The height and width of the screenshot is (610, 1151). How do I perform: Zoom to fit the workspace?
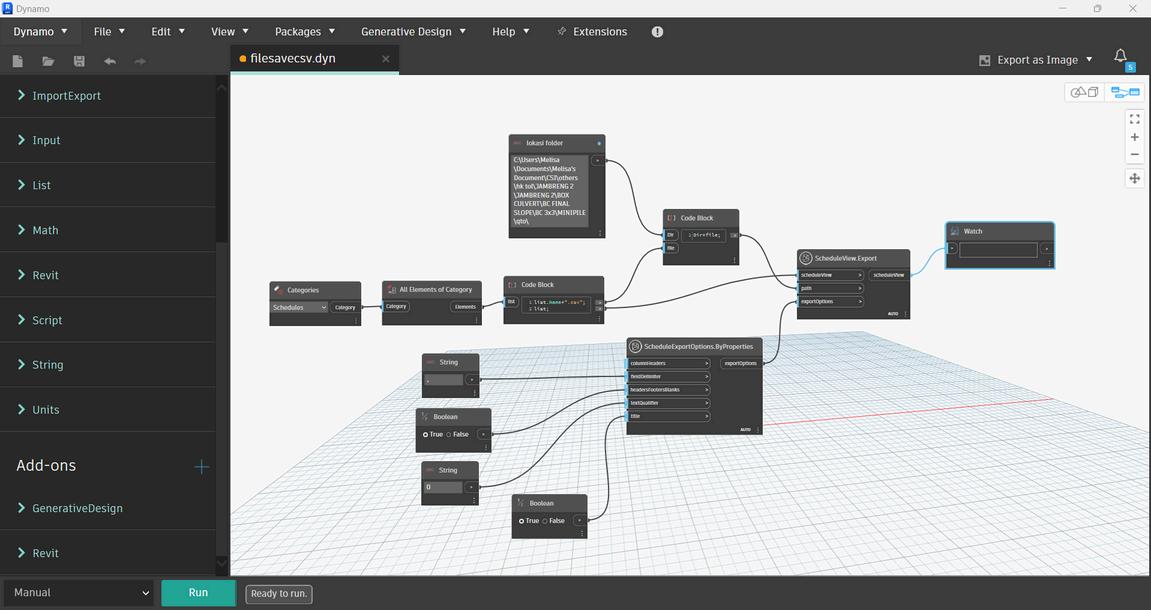tap(1134, 119)
